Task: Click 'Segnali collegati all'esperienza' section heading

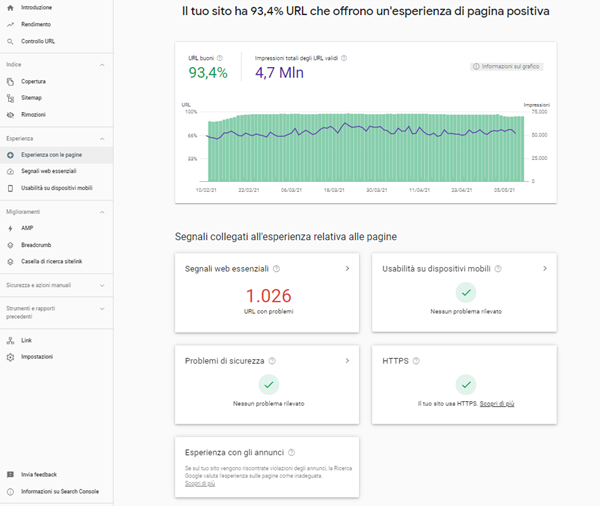Action: 286,237
